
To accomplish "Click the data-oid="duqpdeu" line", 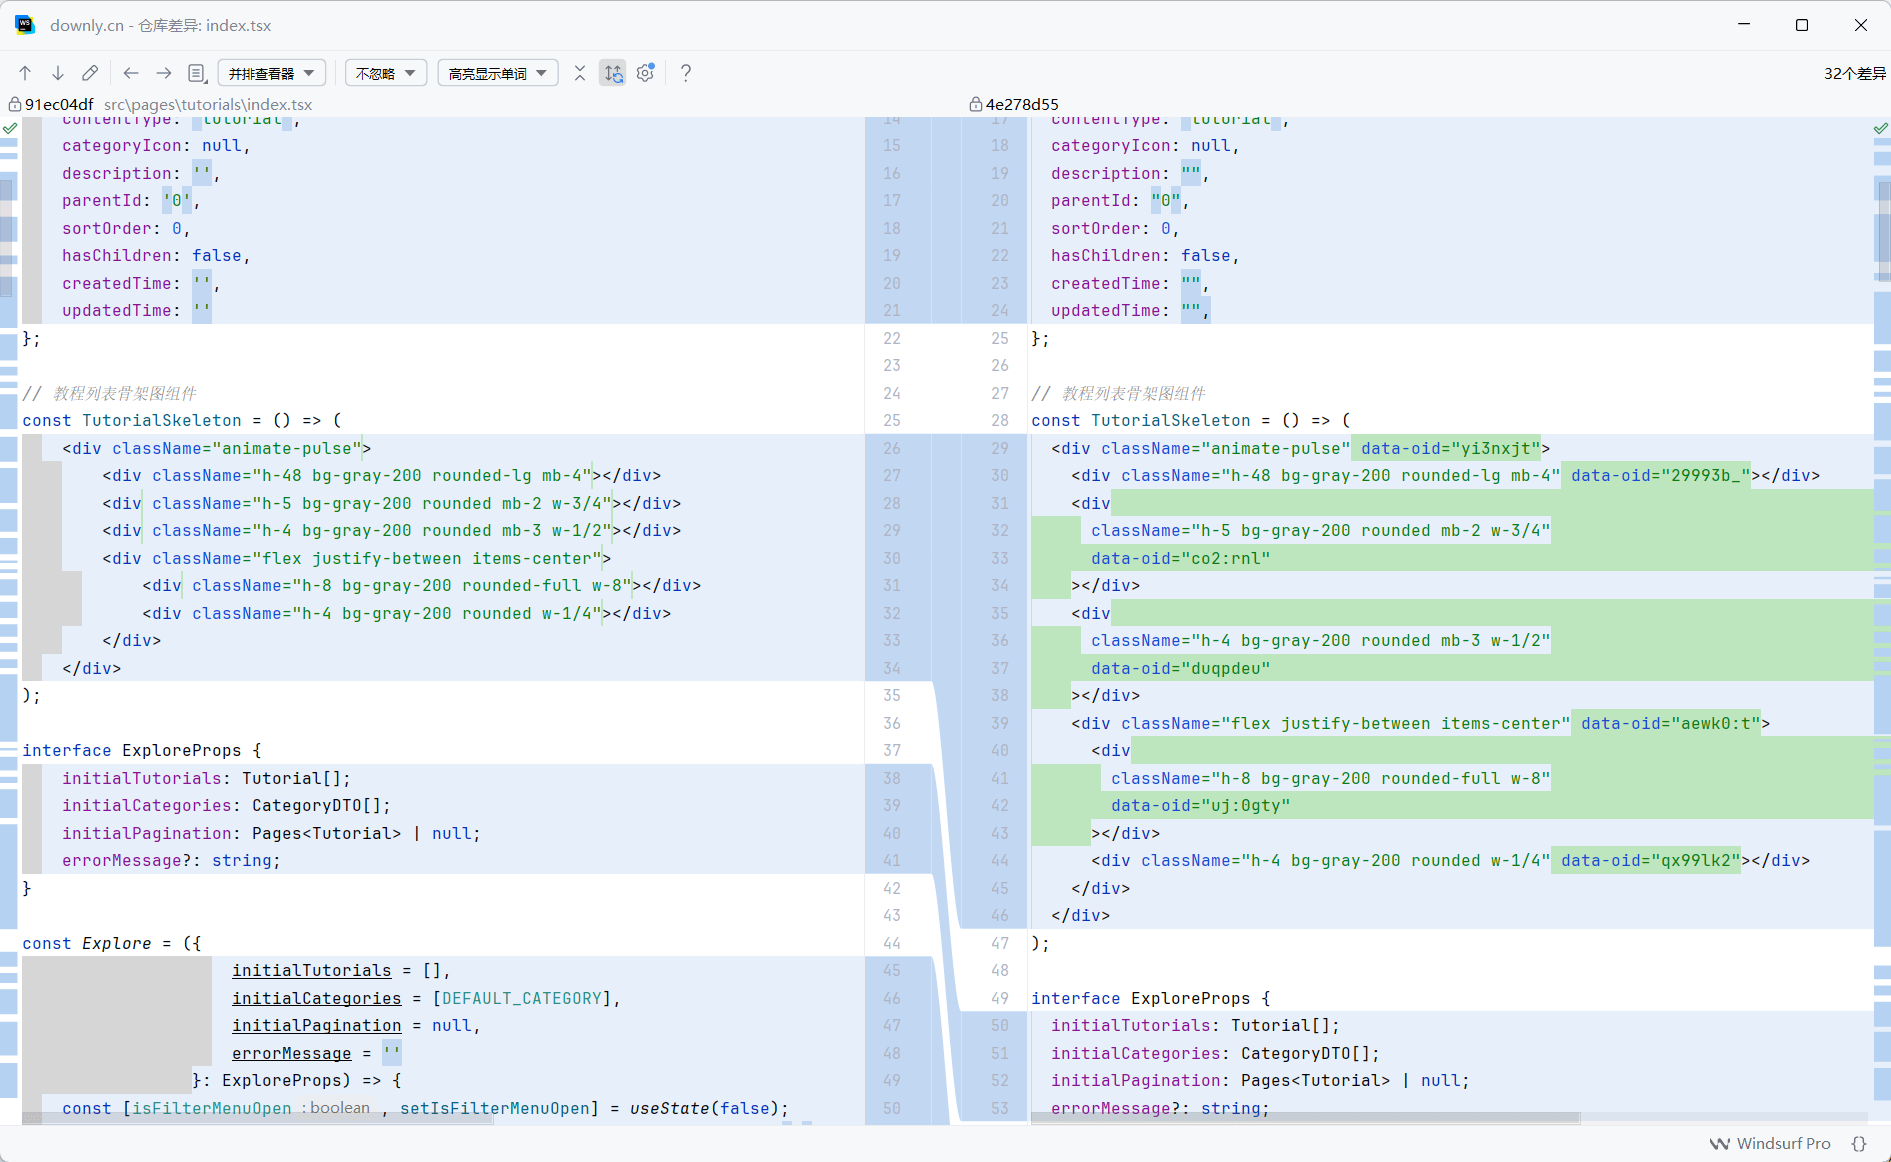I will point(1181,668).
